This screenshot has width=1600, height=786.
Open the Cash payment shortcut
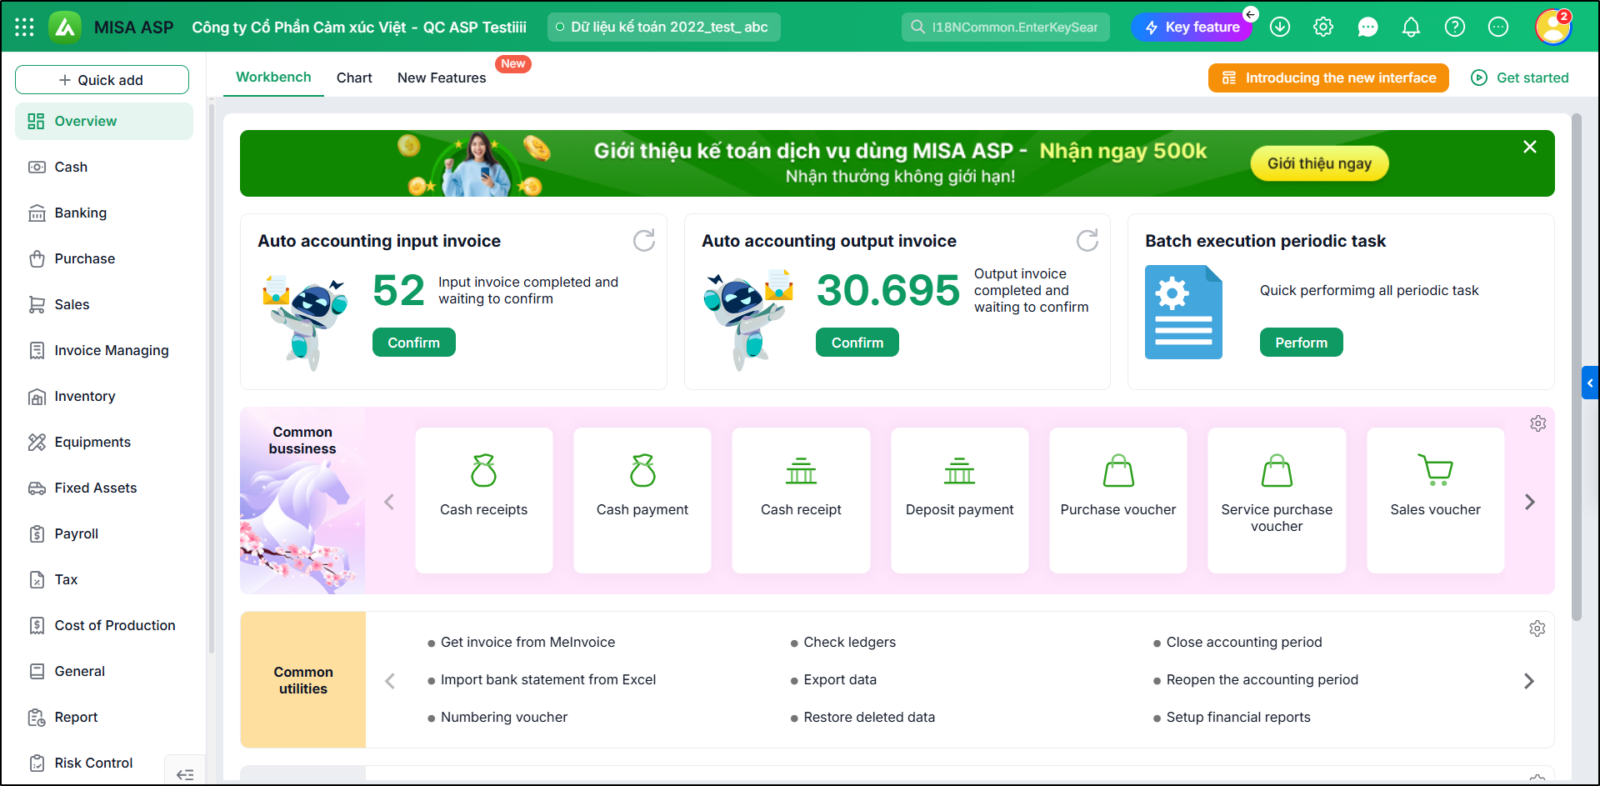(x=642, y=500)
